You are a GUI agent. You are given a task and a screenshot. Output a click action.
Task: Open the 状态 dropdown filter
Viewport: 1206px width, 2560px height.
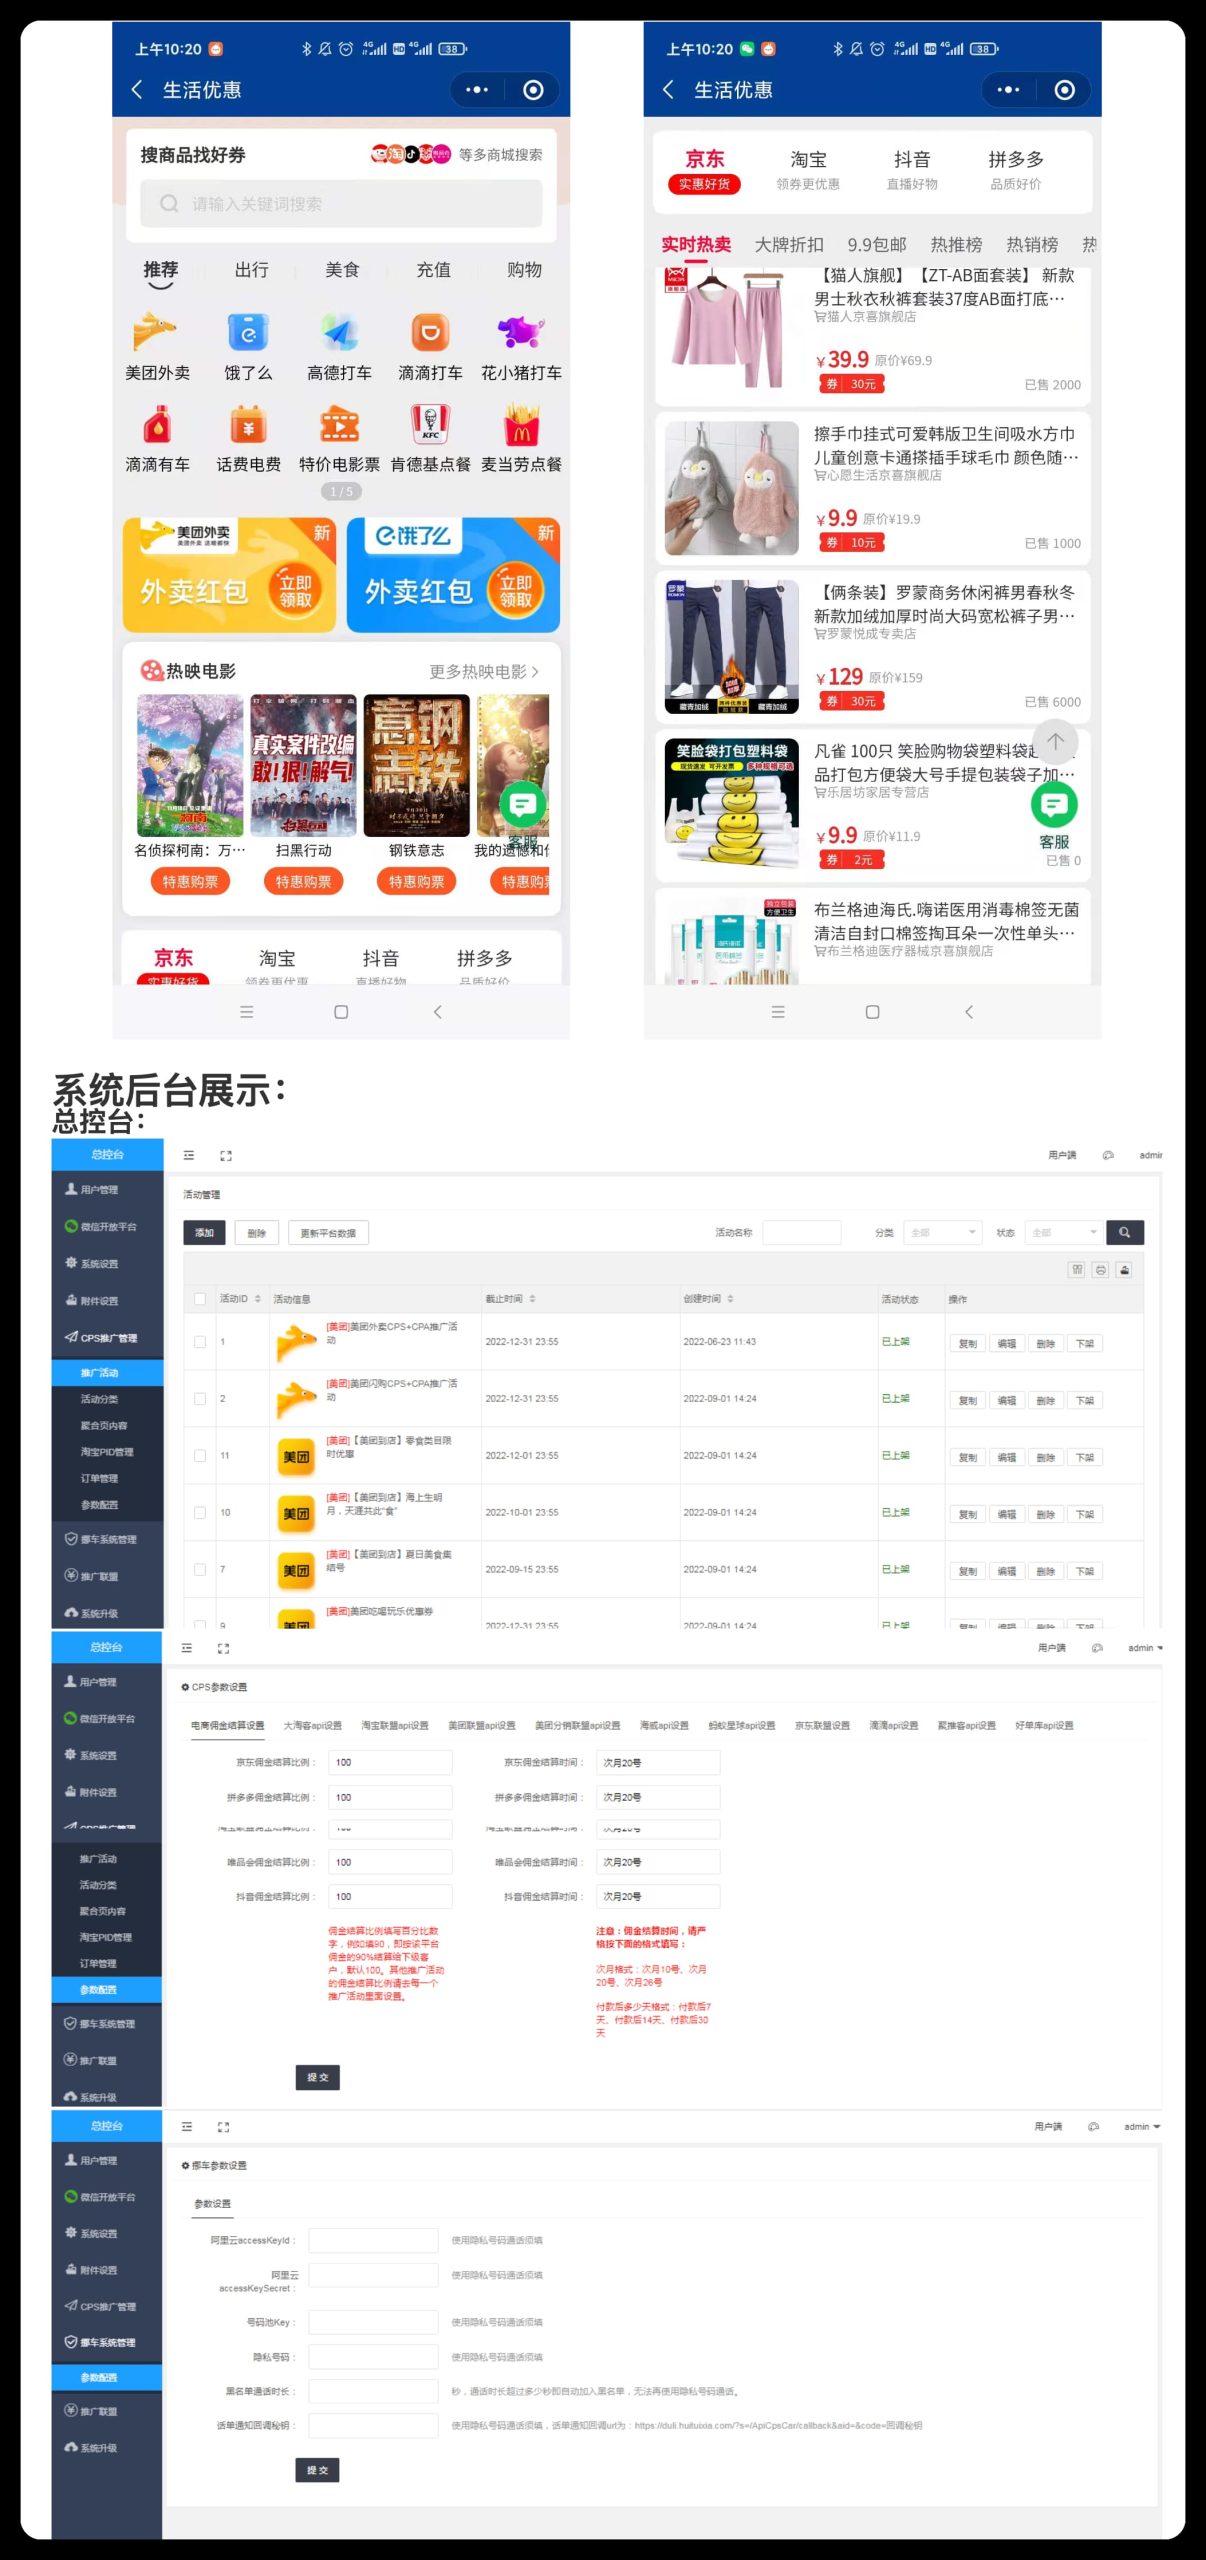(1064, 1233)
